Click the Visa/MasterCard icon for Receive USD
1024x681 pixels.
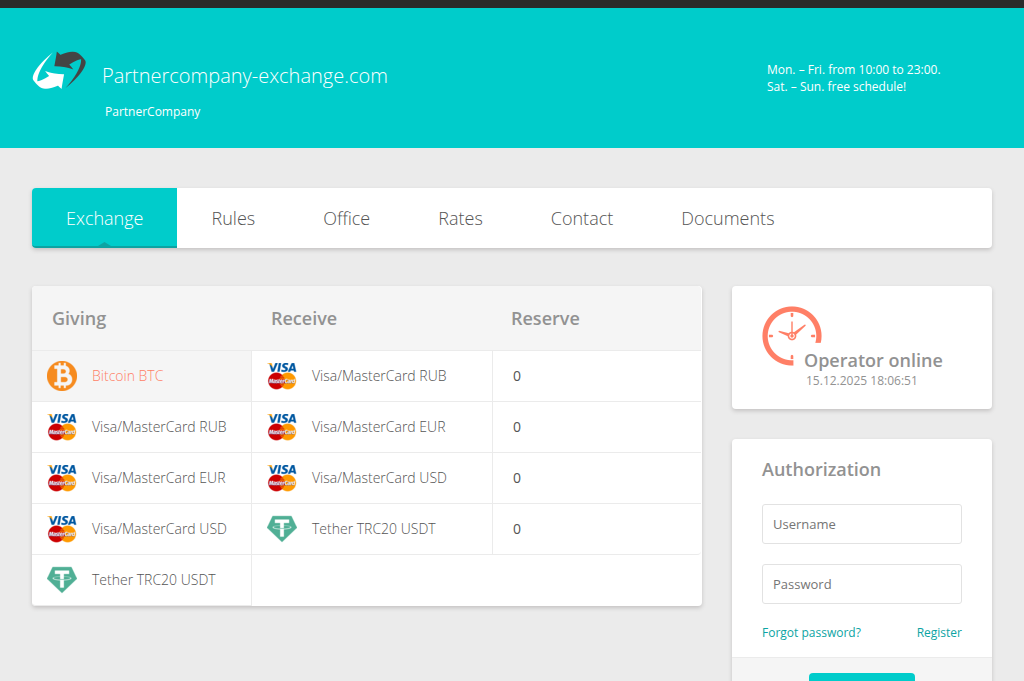[x=281, y=477]
